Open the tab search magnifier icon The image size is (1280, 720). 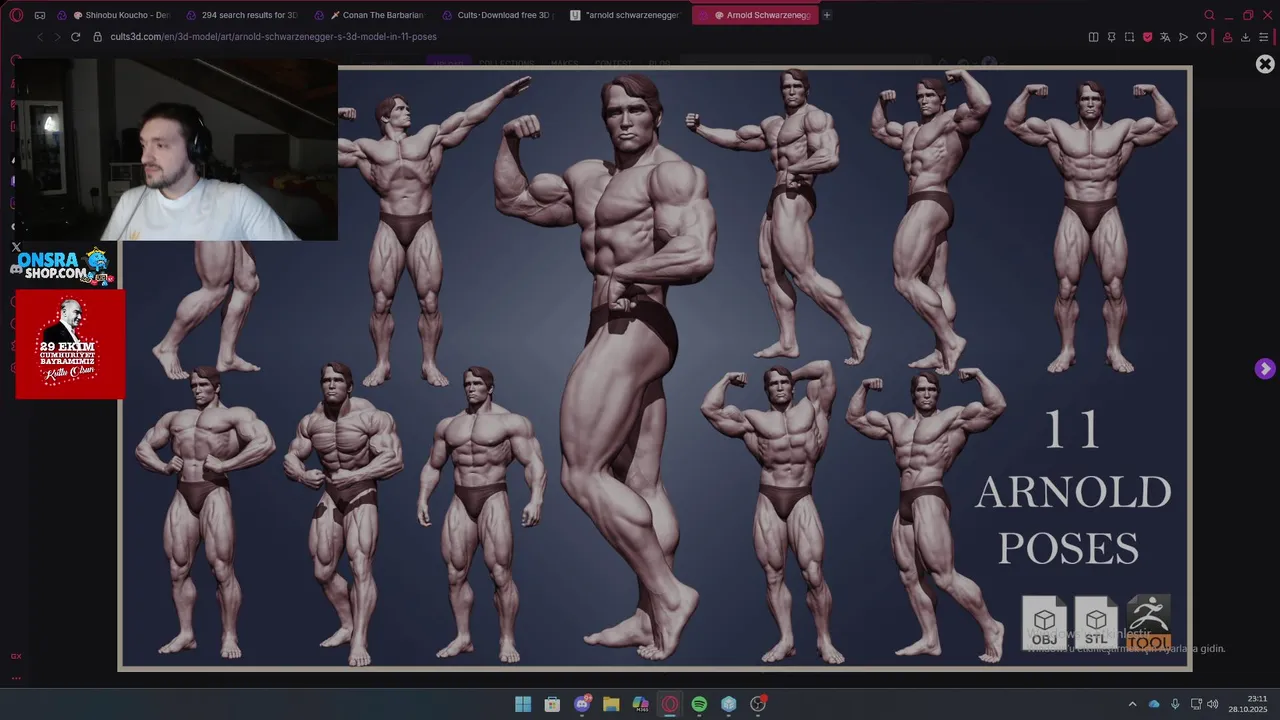[1209, 15]
